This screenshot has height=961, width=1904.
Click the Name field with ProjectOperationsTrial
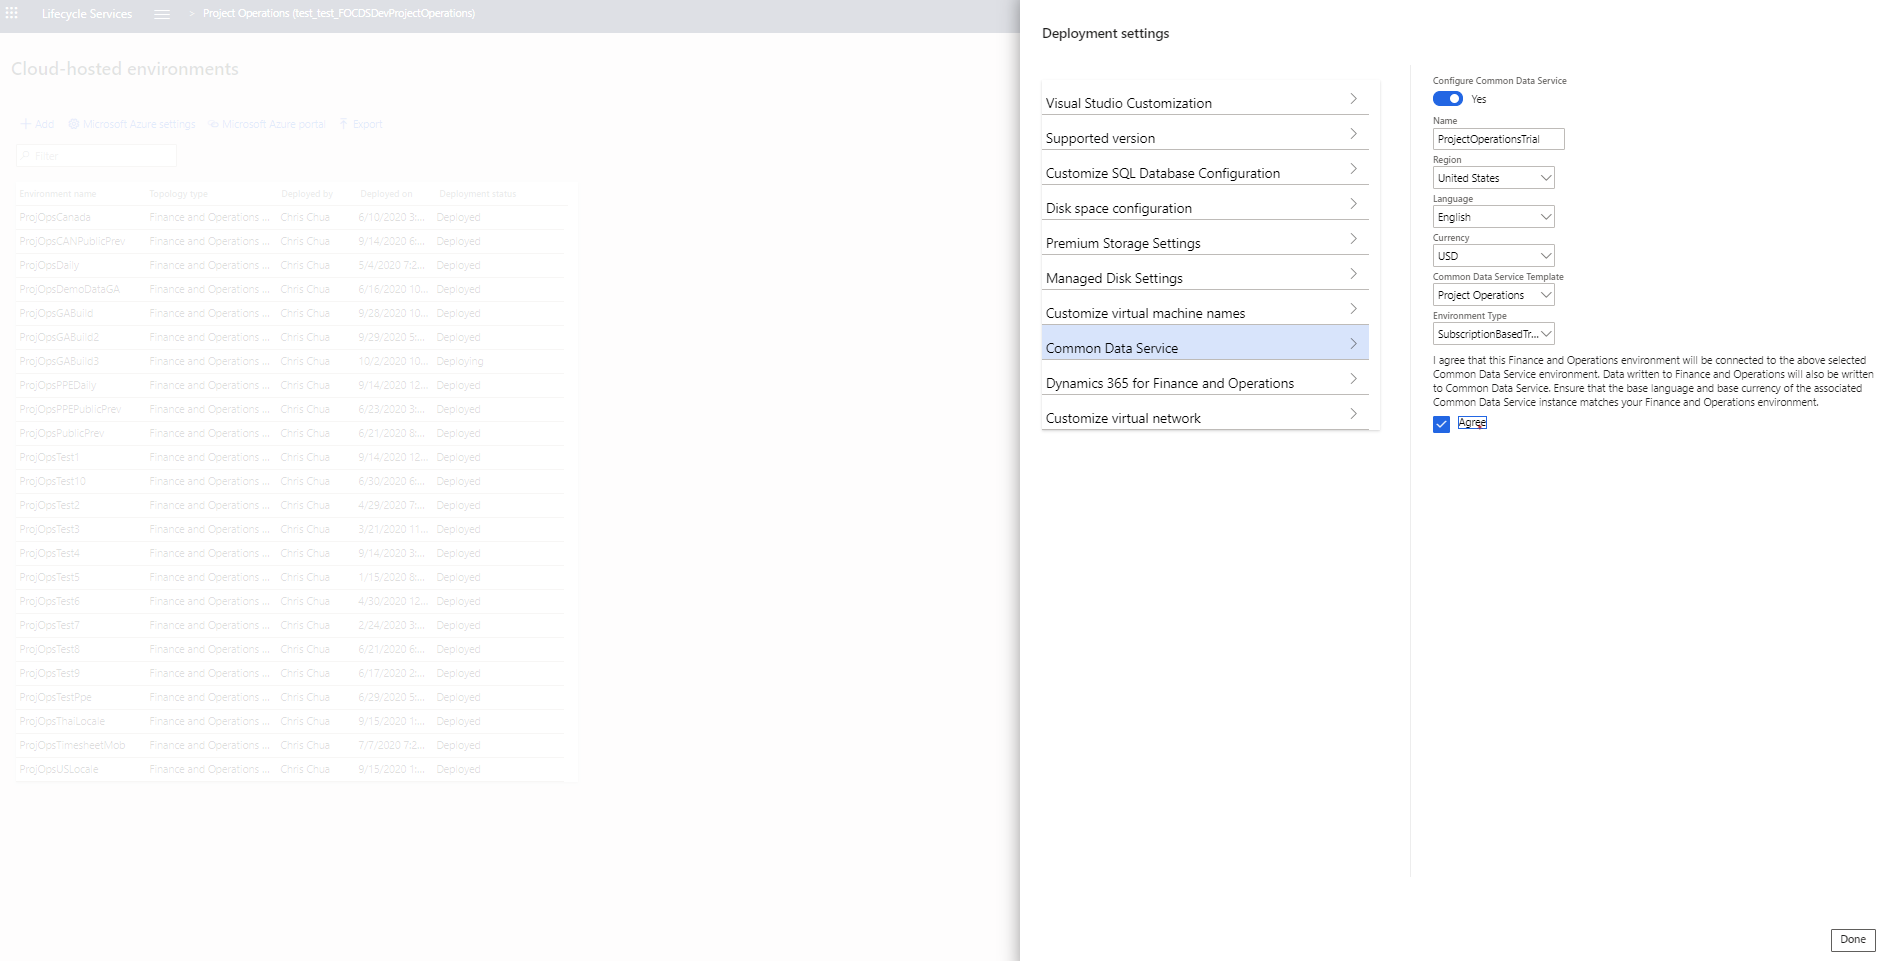click(1498, 139)
